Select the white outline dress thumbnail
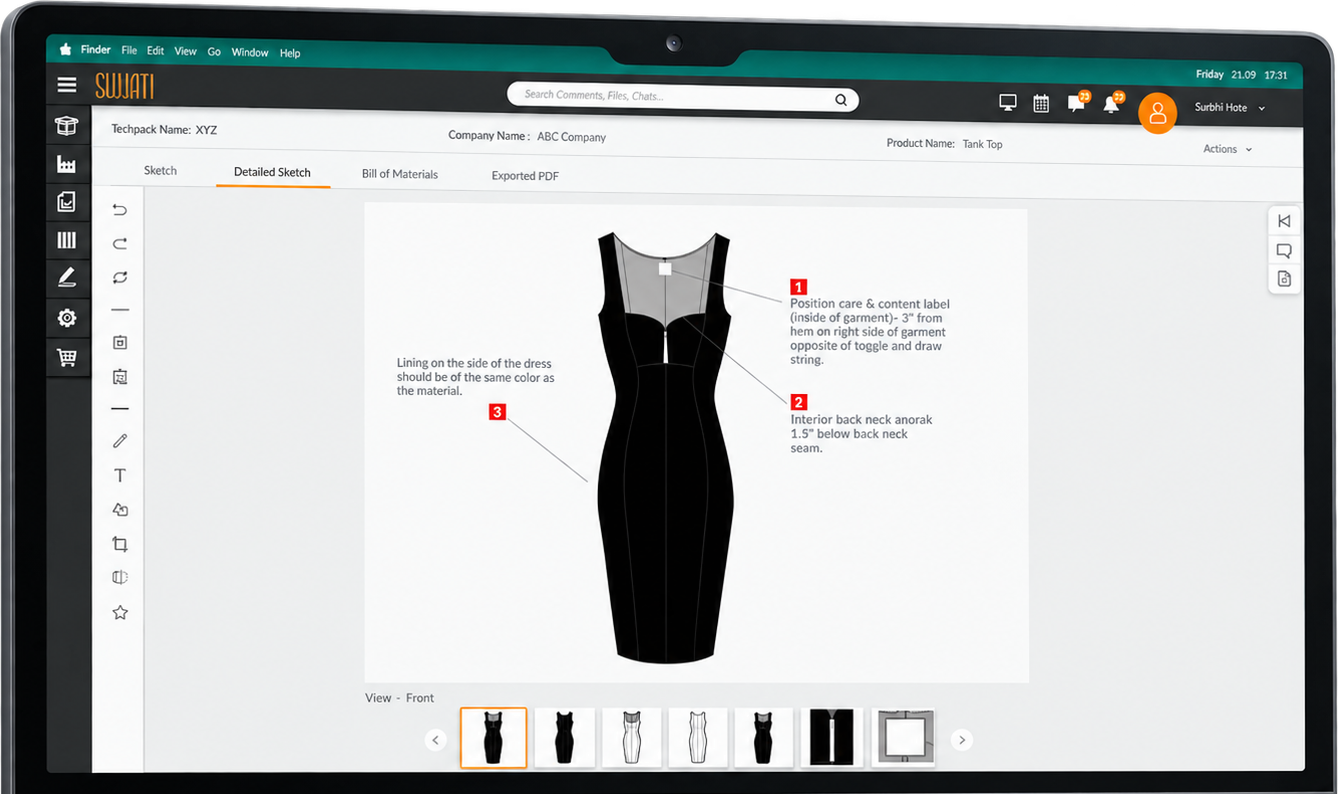1338x794 pixels. click(699, 738)
